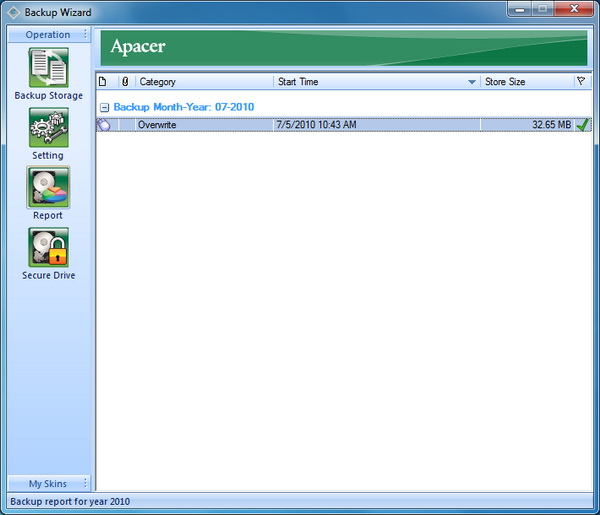
Task: Click the Backup Month-Year: 07-2010 group label
Action: click(x=184, y=107)
